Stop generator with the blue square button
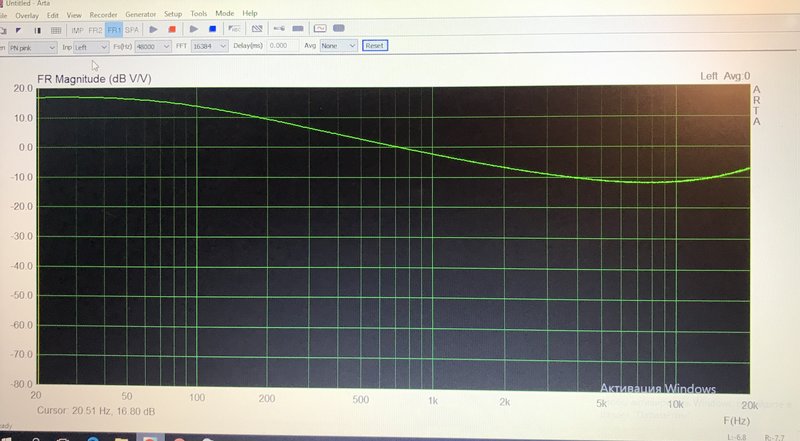 pos(213,29)
